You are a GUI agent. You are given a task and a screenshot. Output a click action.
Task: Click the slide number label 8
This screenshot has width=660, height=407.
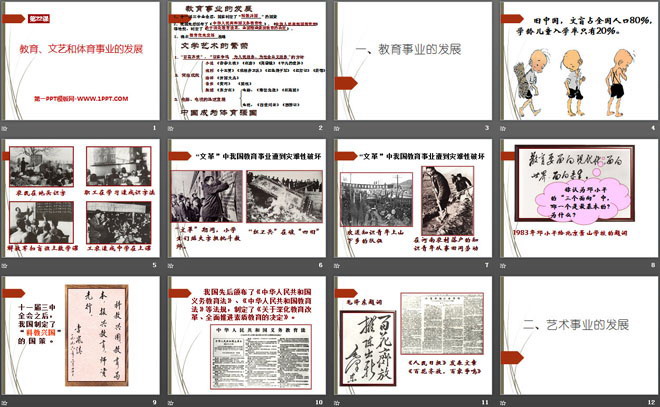click(653, 265)
